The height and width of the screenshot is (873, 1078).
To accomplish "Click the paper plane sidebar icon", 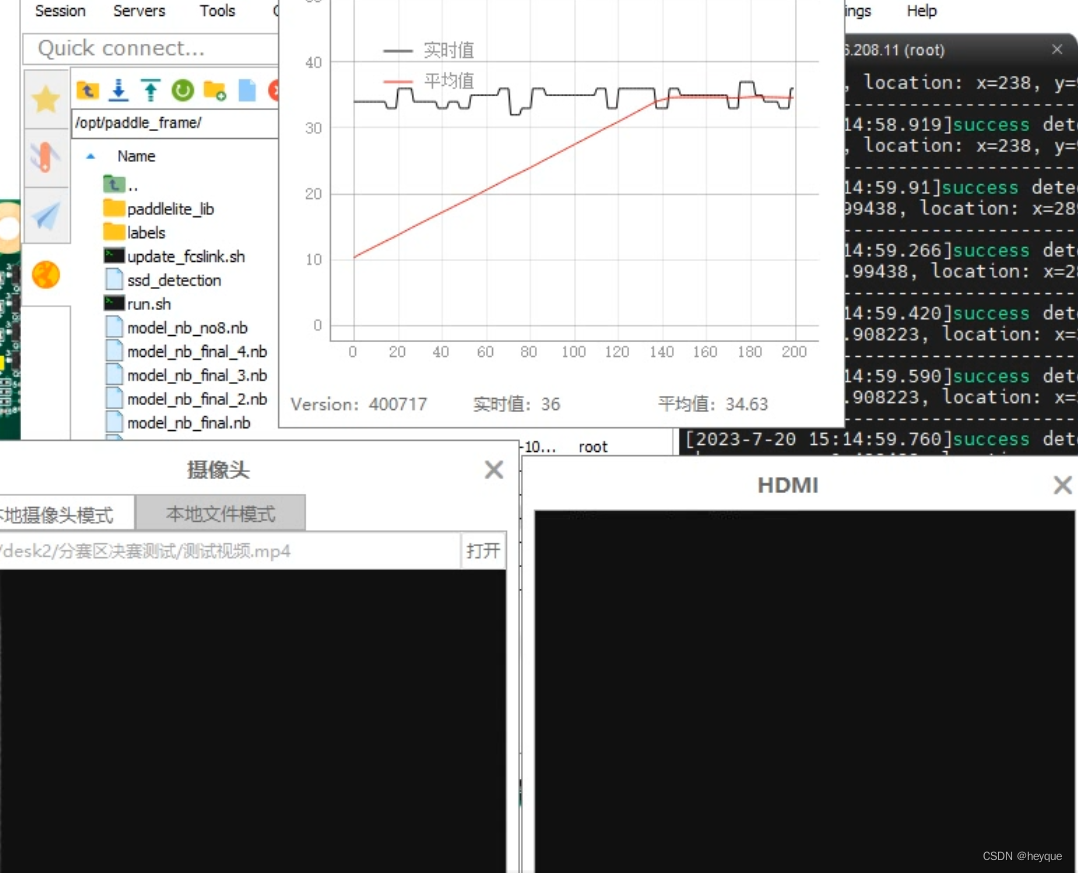I will [x=46, y=217].
